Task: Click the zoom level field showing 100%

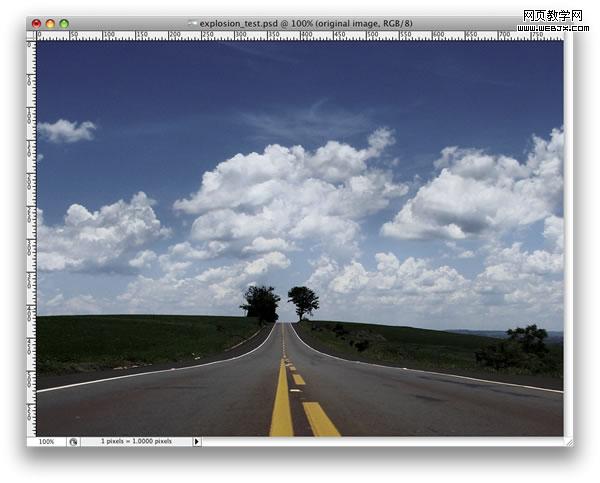Action: pos(46,441)
